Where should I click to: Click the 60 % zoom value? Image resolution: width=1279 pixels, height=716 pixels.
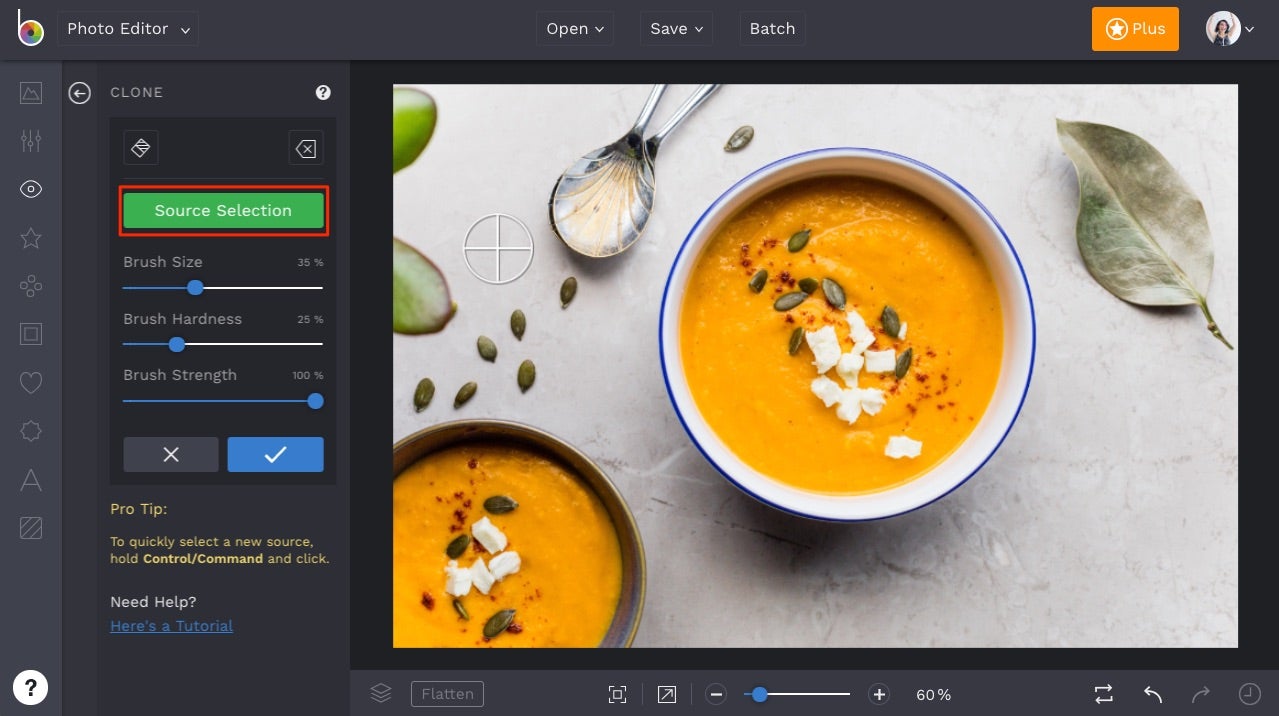tap(934, 695)
